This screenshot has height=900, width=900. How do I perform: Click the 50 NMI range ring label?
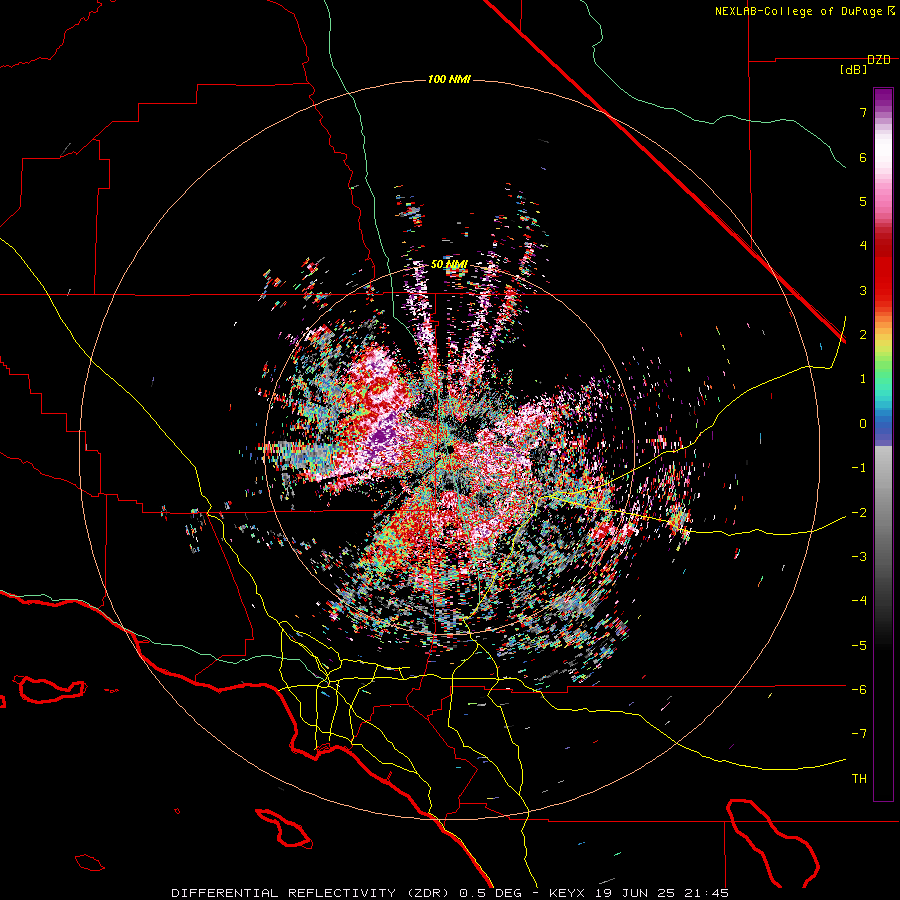(449, 265)
